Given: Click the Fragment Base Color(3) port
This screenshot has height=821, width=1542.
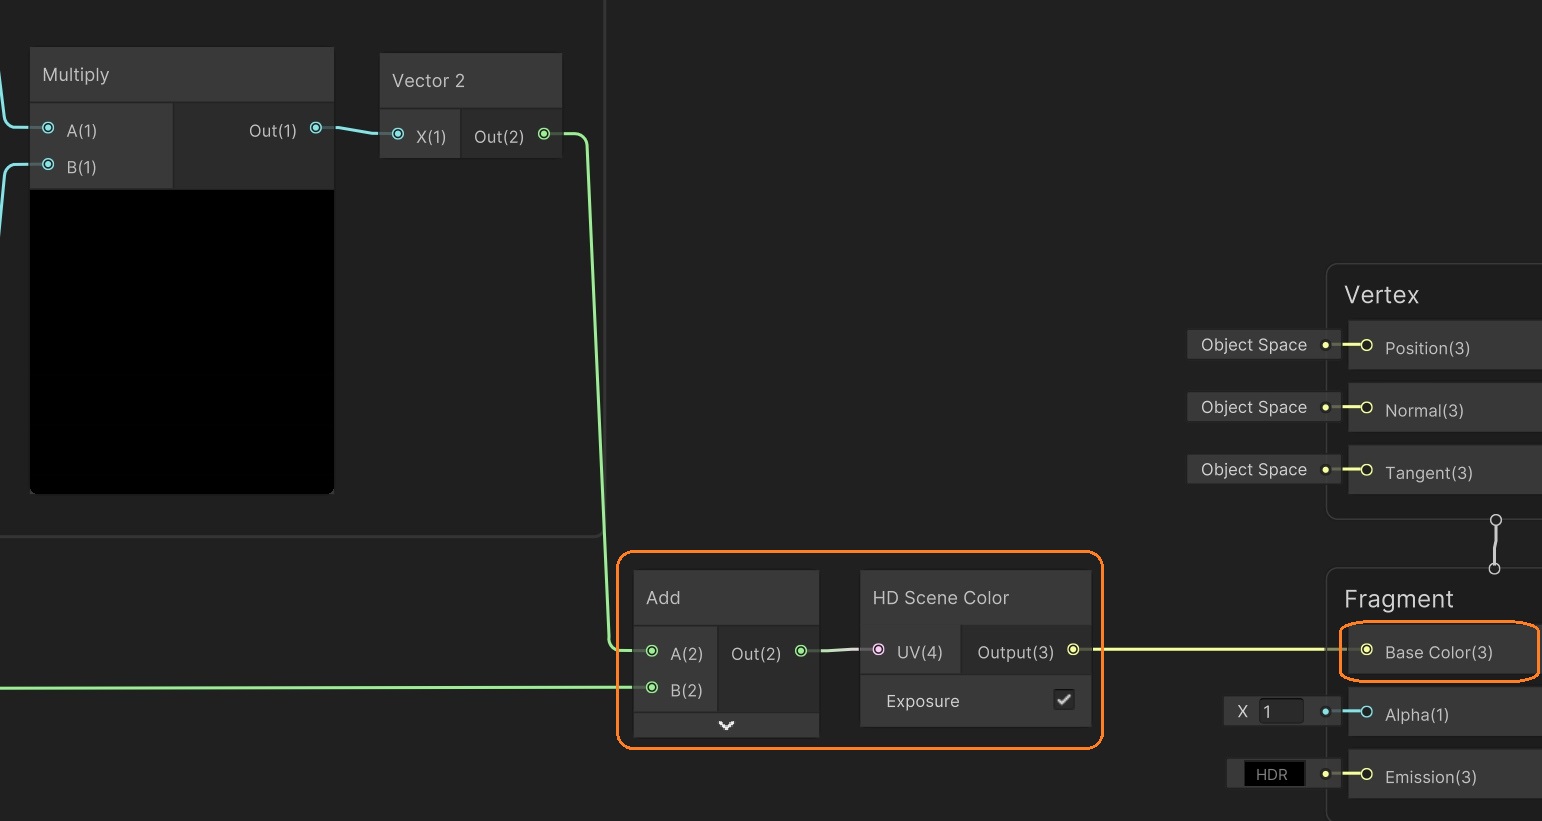Looking at the screenshot, I should pos(1367,650).
